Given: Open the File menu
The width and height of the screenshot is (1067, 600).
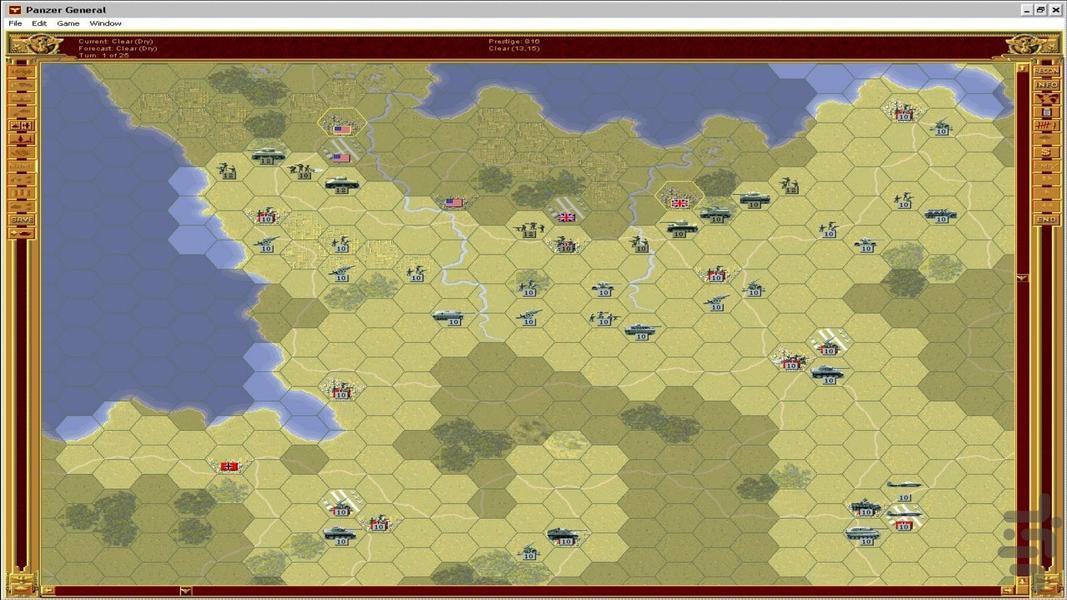Looking at the screenshot, I should [x=15, y=23].
